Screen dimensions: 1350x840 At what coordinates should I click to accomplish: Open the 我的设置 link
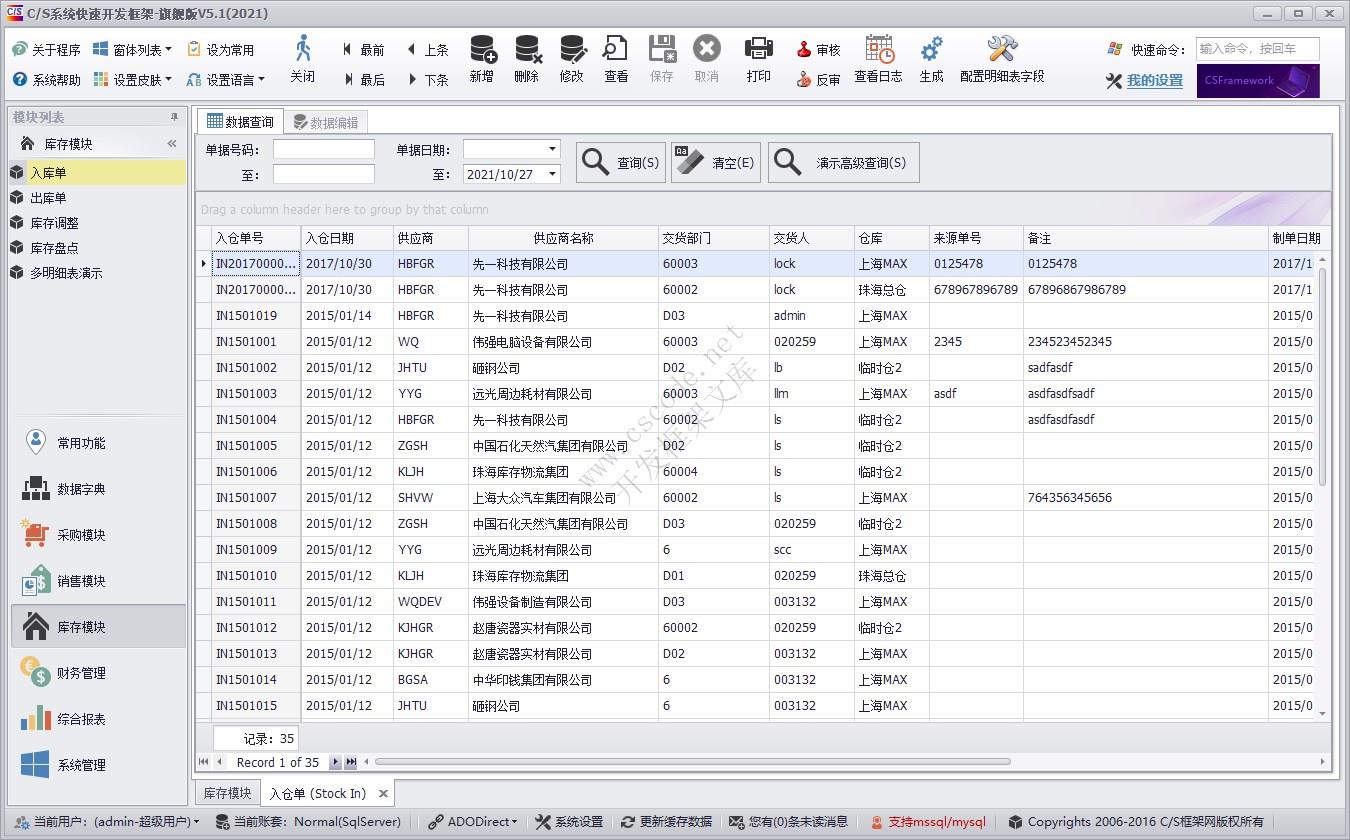pos(1154,81)
